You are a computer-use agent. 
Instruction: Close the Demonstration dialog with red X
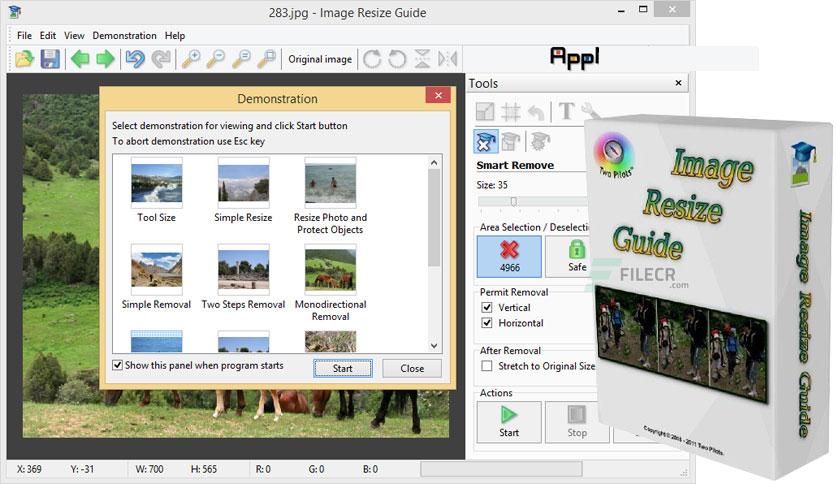coord(438,95)
